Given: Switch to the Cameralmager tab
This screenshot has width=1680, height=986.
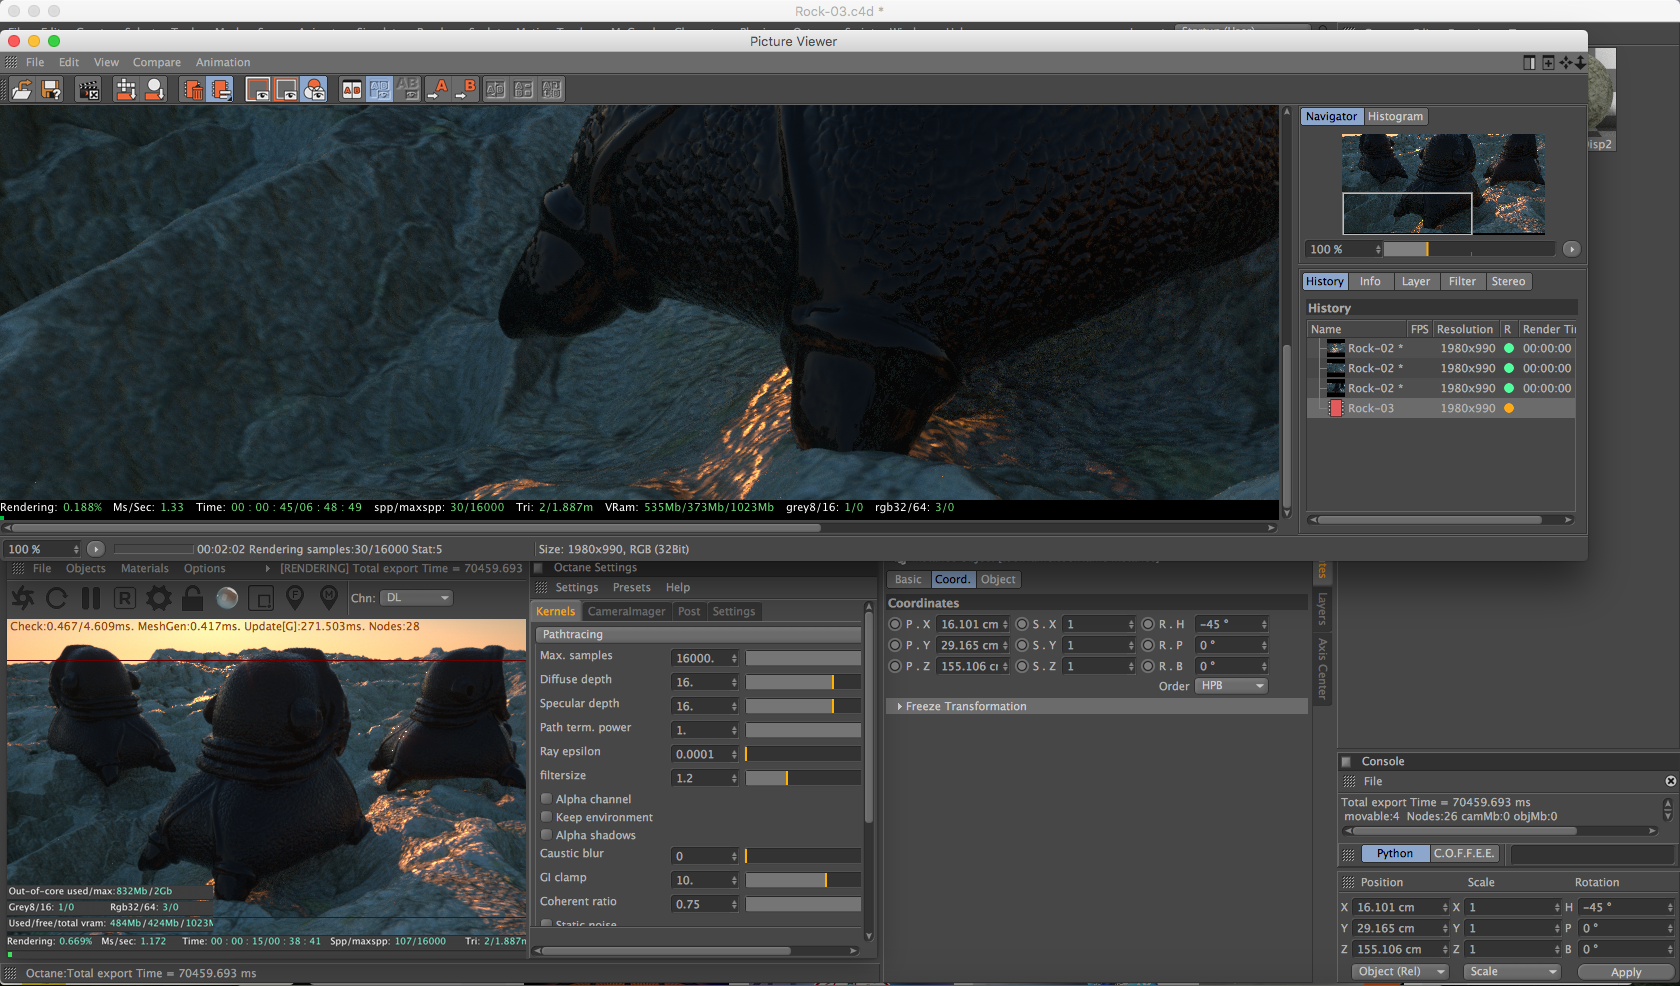Looking at the screenshot, I should point(626,612).
